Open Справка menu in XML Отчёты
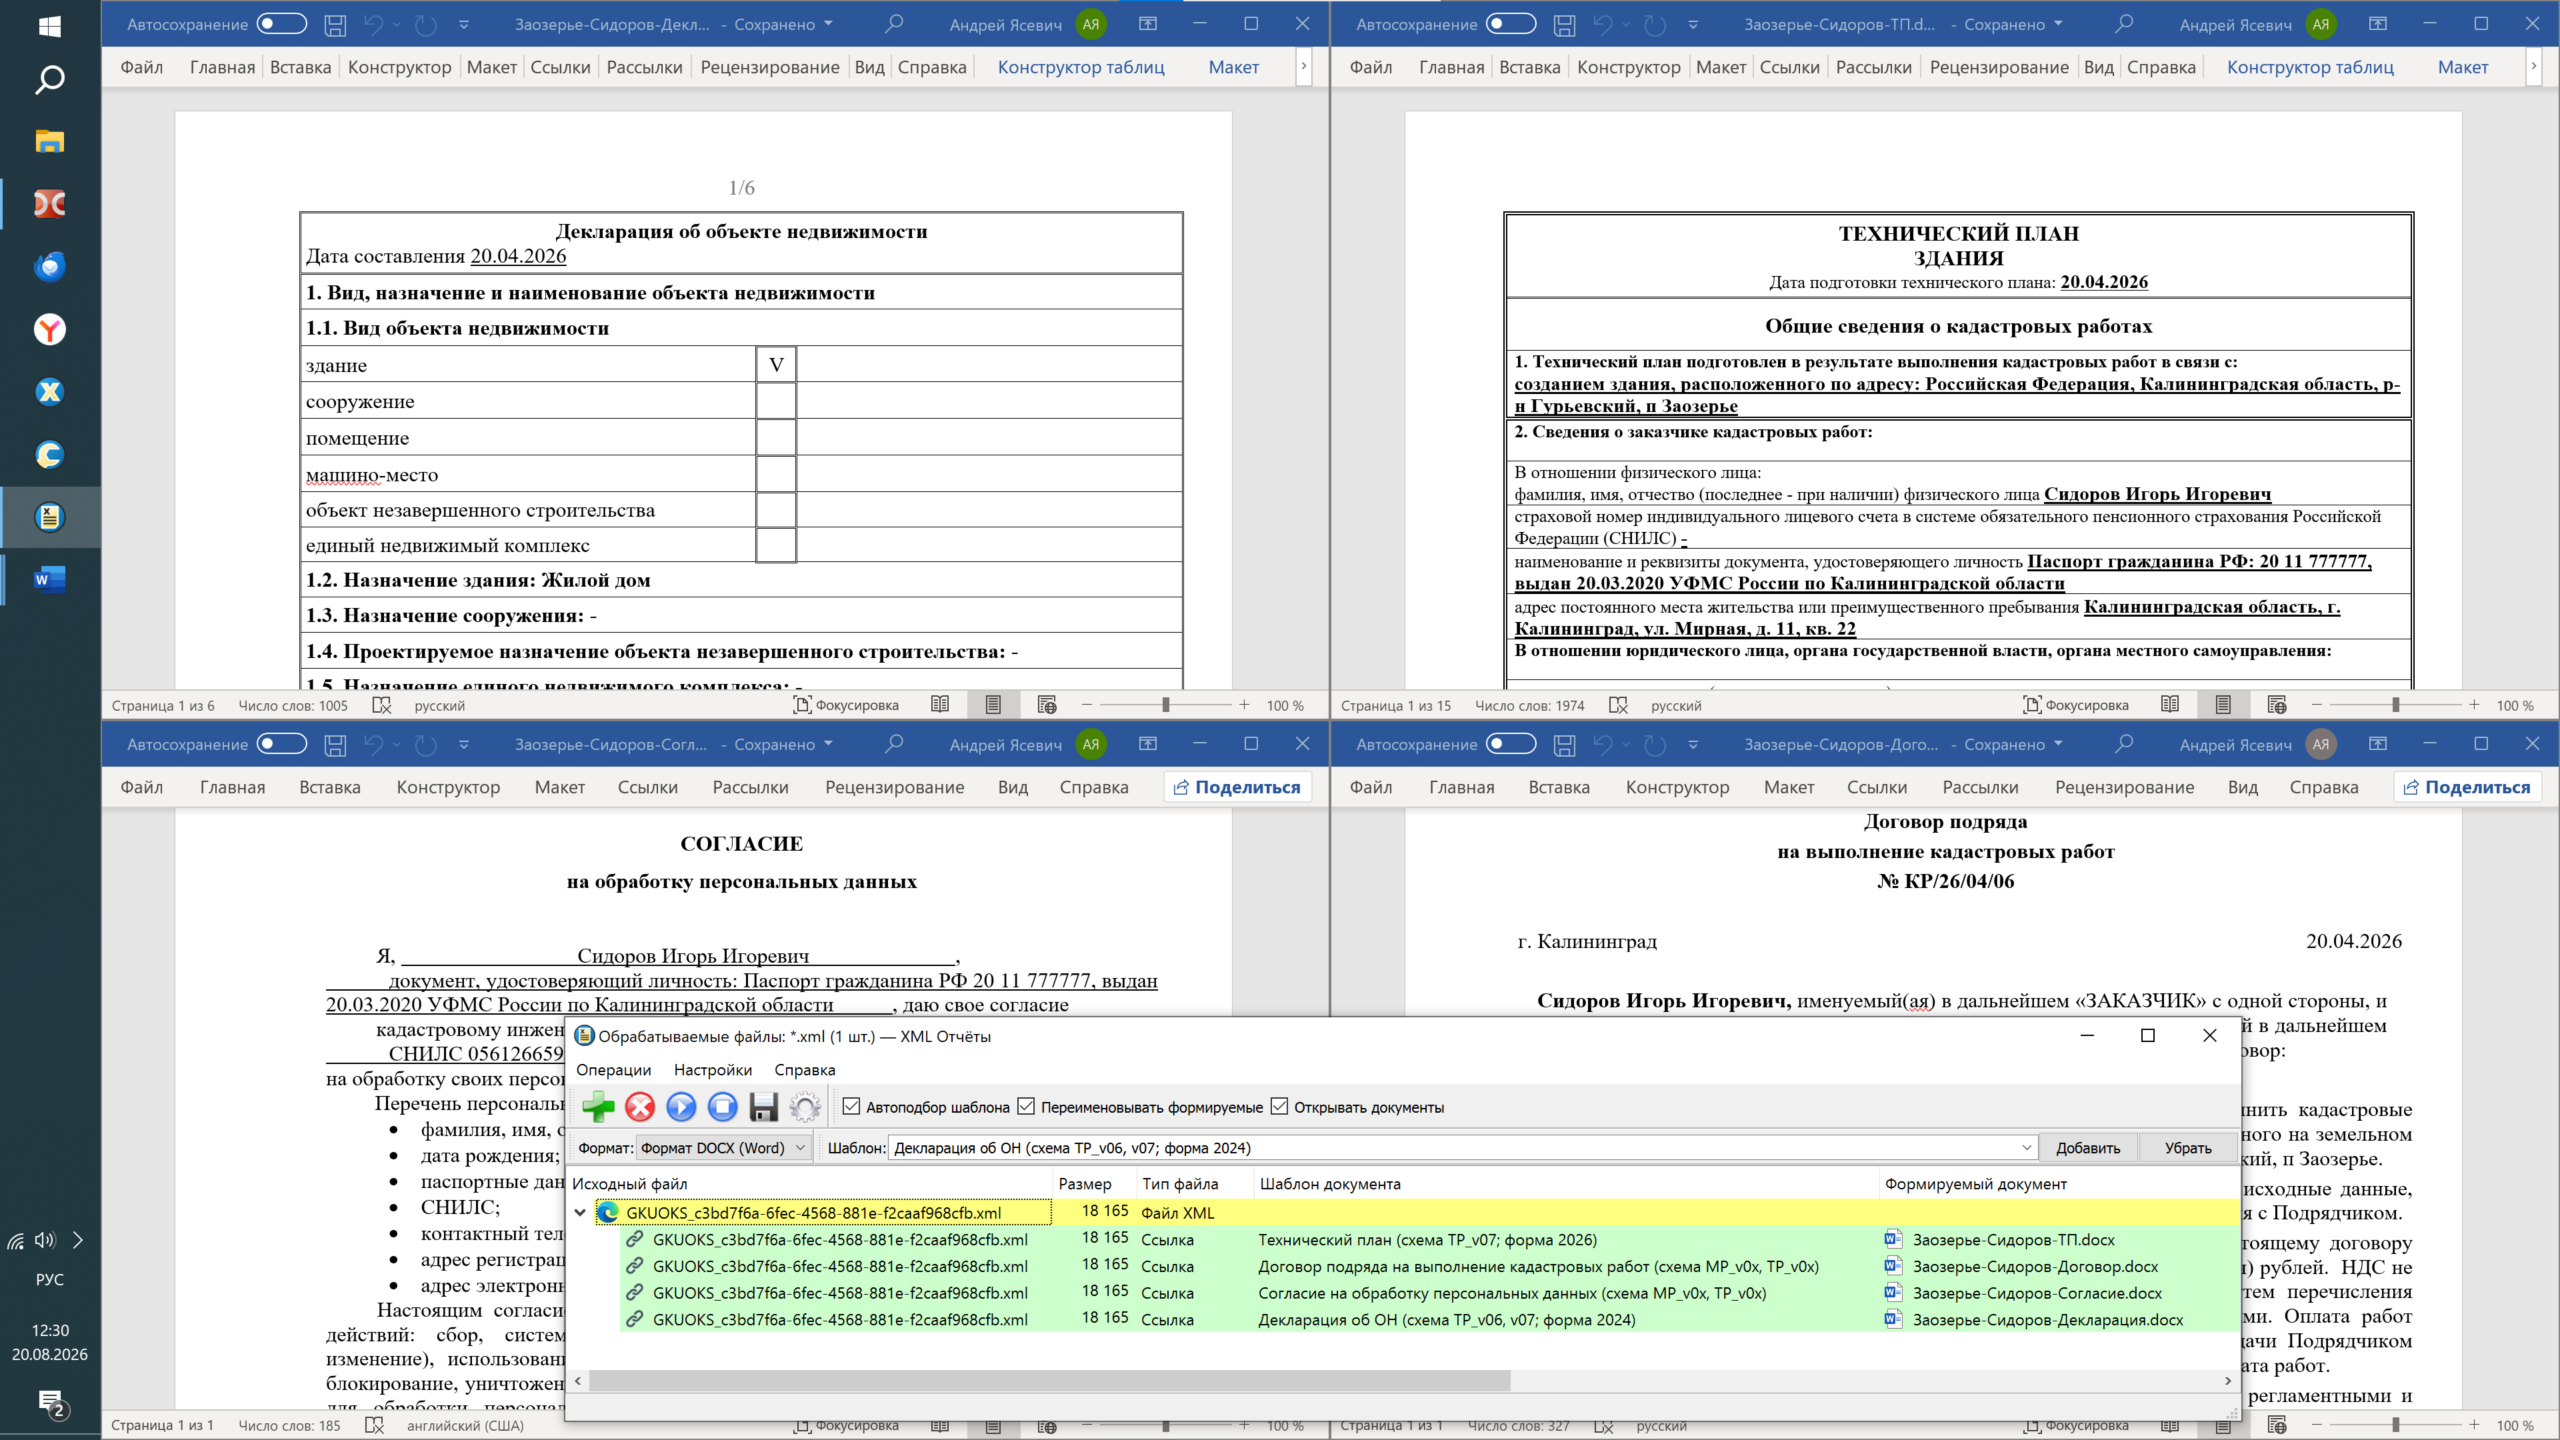Viewport: 2560px width, 1440px height. coord(805,1069)
